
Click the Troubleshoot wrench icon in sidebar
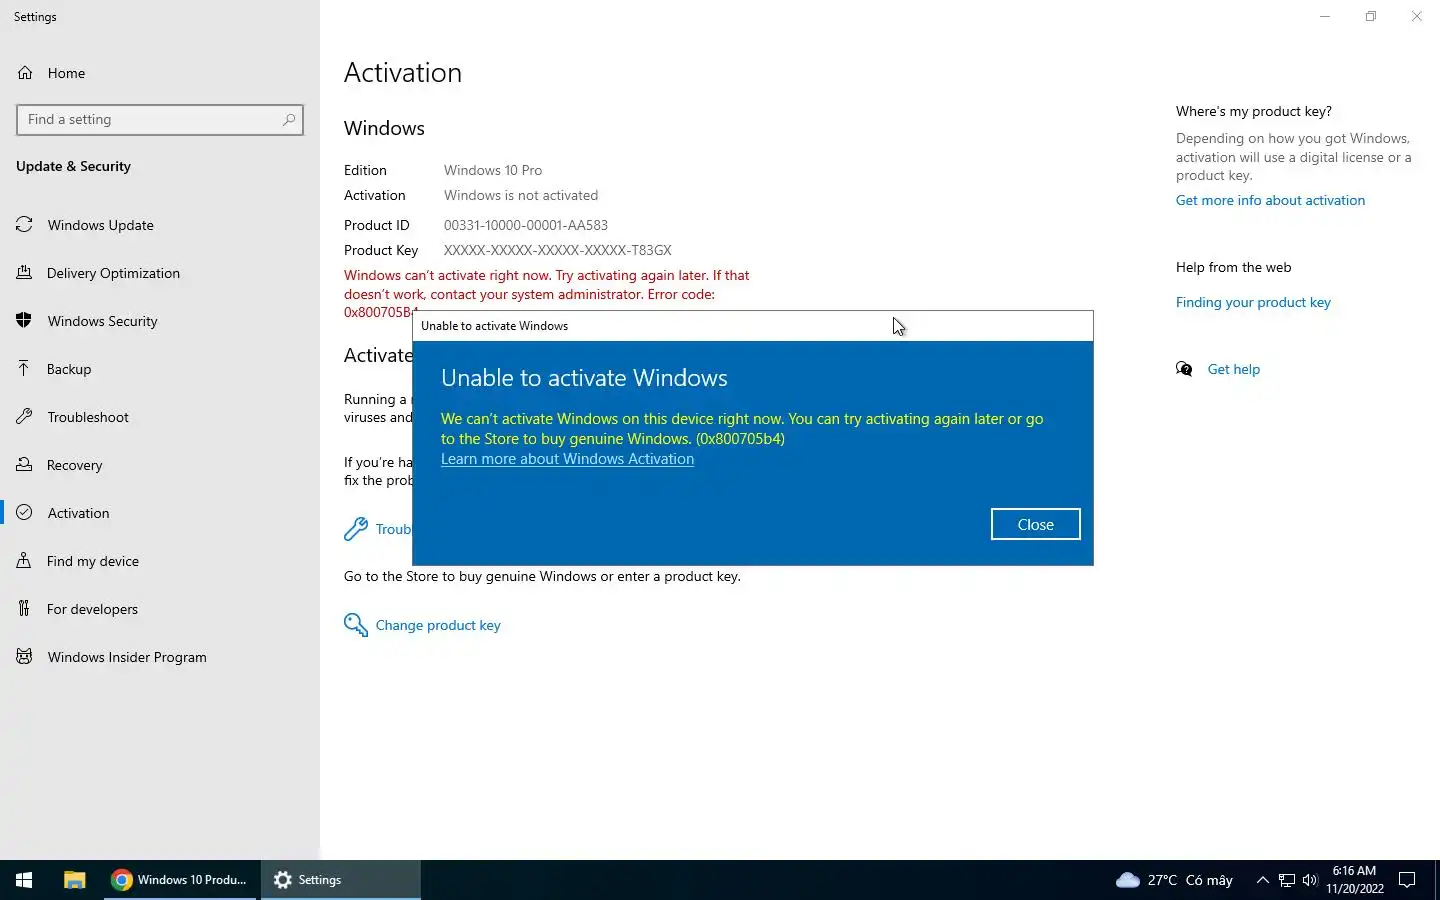tap(25, 417)
